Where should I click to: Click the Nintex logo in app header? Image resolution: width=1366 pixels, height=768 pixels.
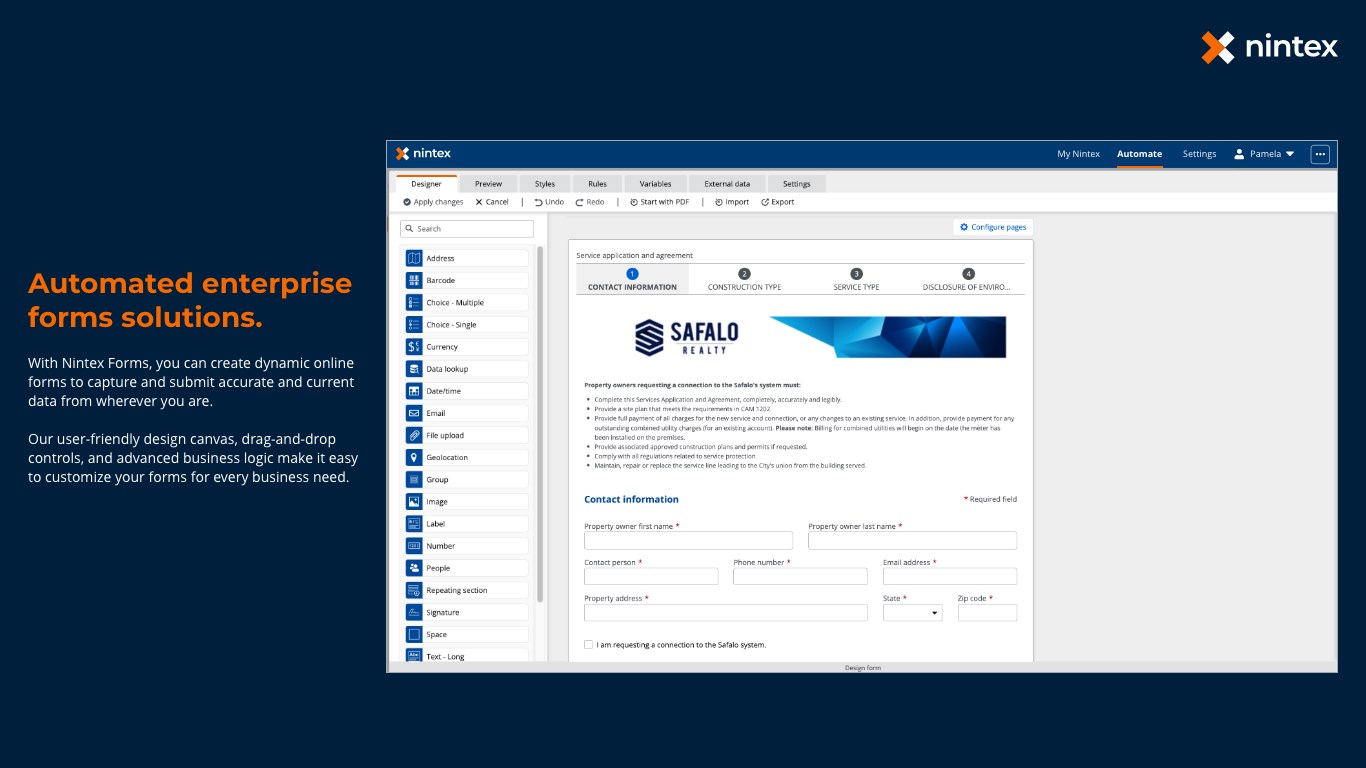423,153
